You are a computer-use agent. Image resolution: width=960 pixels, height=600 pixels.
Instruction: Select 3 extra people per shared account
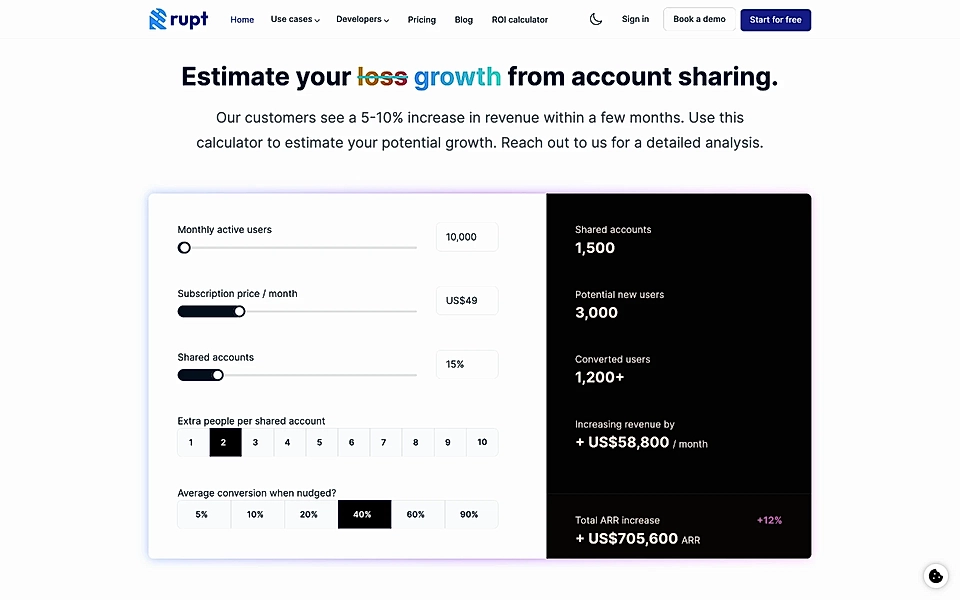tap(256, 442)
